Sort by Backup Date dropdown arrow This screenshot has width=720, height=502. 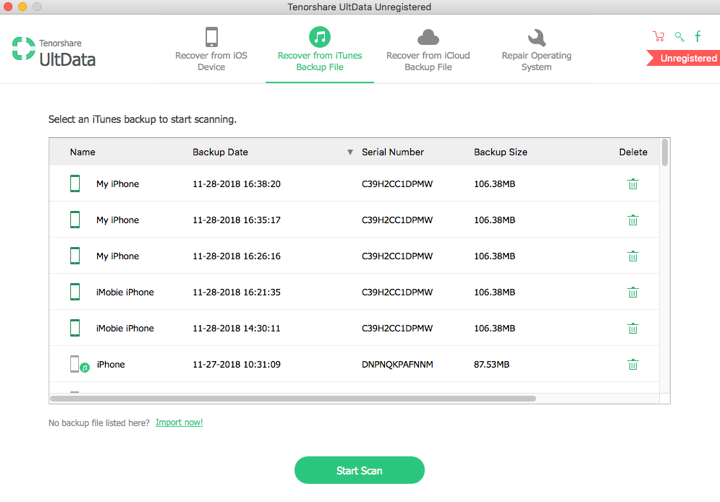pyautogui.click(x=350, y=153)
